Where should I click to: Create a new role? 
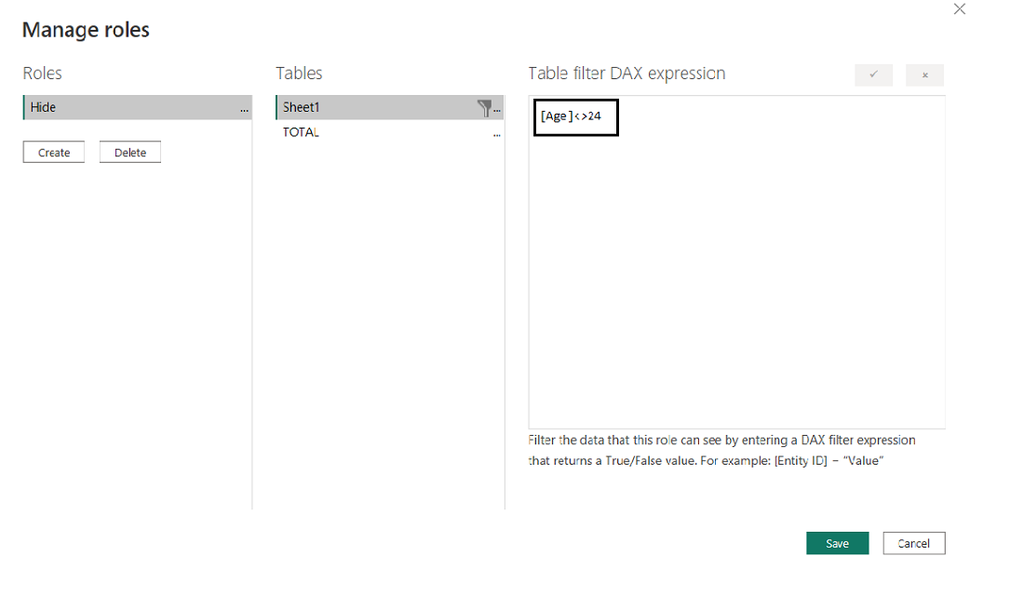pyautogui.click(x=54, y=152)
